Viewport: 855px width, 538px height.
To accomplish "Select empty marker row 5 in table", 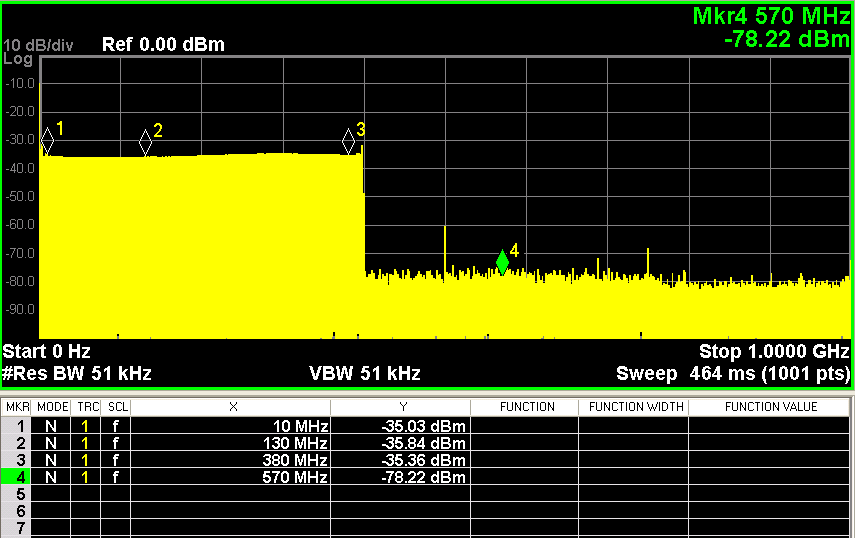I will pyautogui.click(x=17, y=494).
